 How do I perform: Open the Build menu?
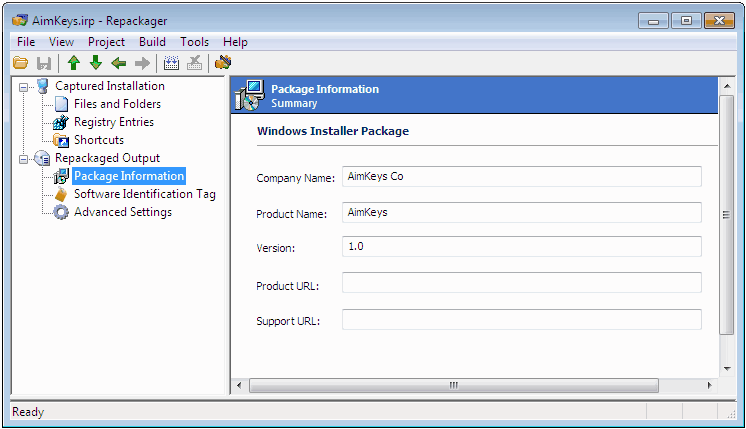153,42
